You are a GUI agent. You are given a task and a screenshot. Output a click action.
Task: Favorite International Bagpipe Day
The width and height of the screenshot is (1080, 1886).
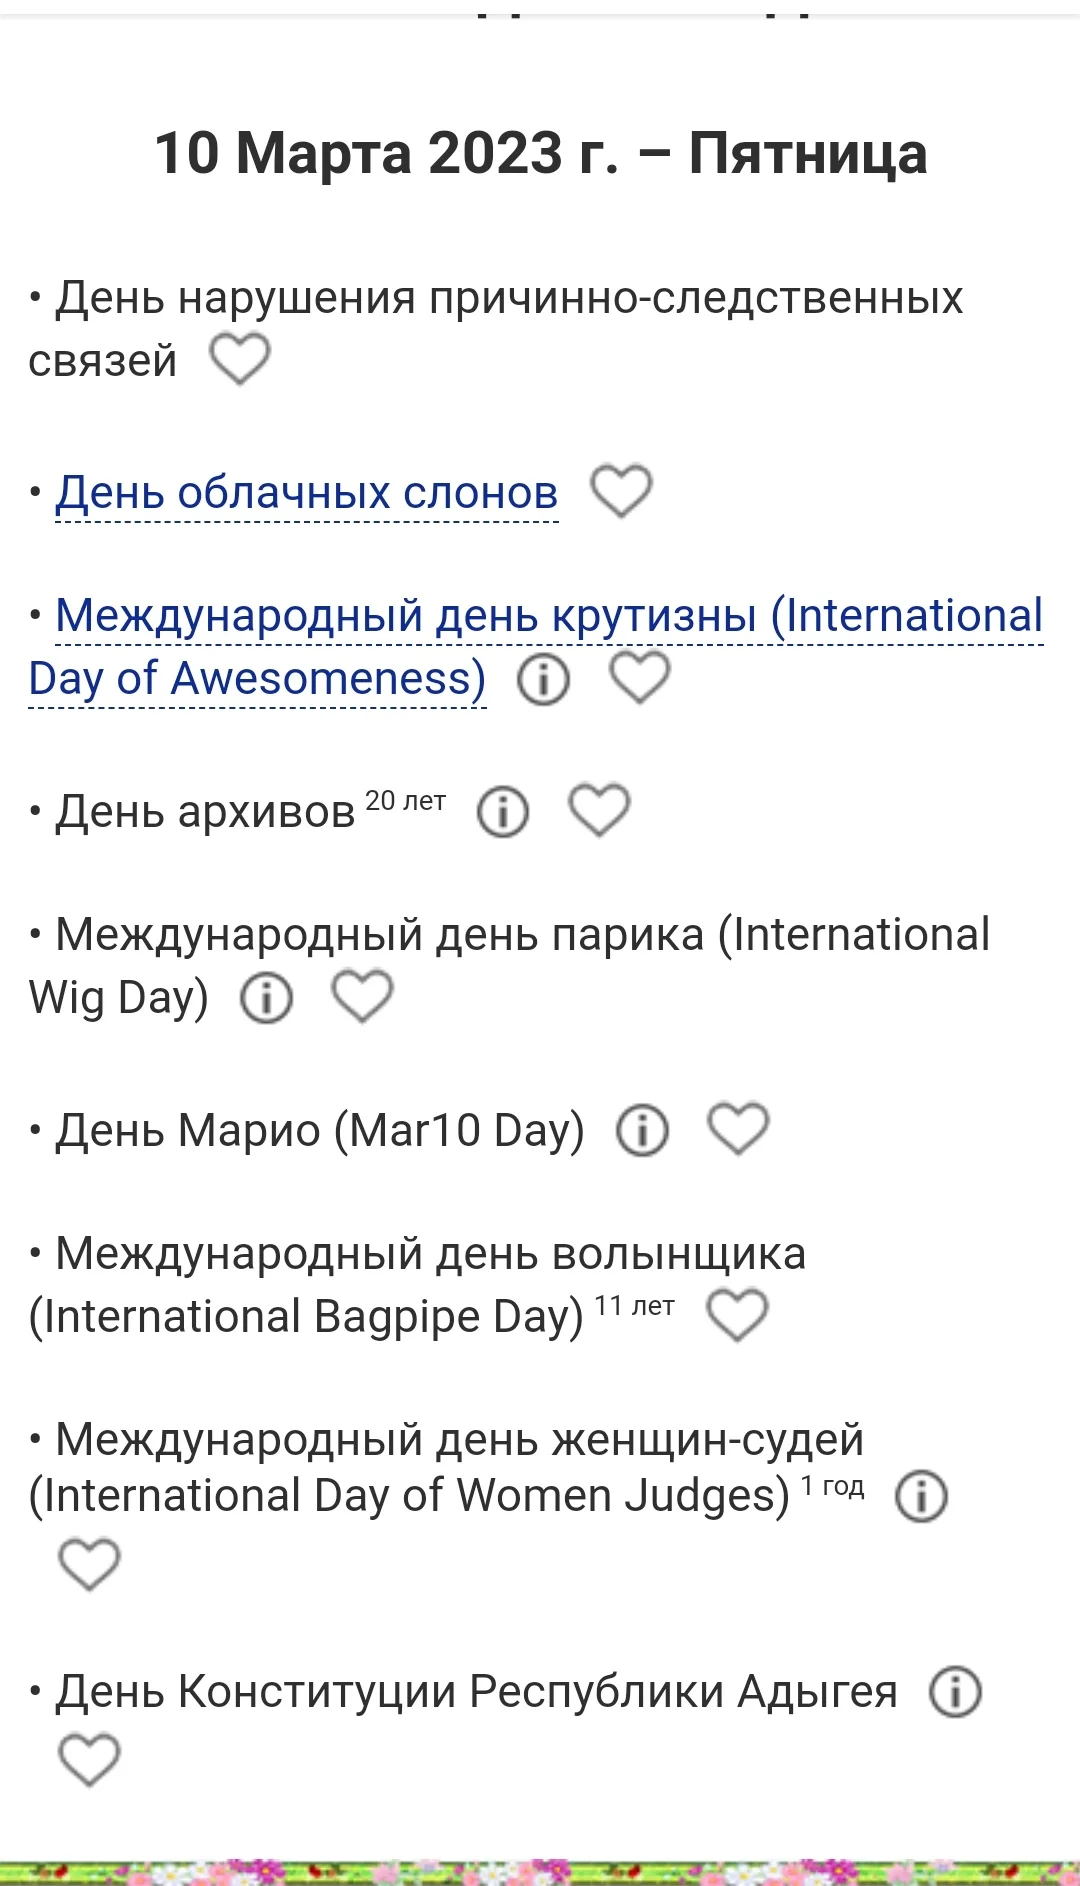click(x=737, y=1315)
